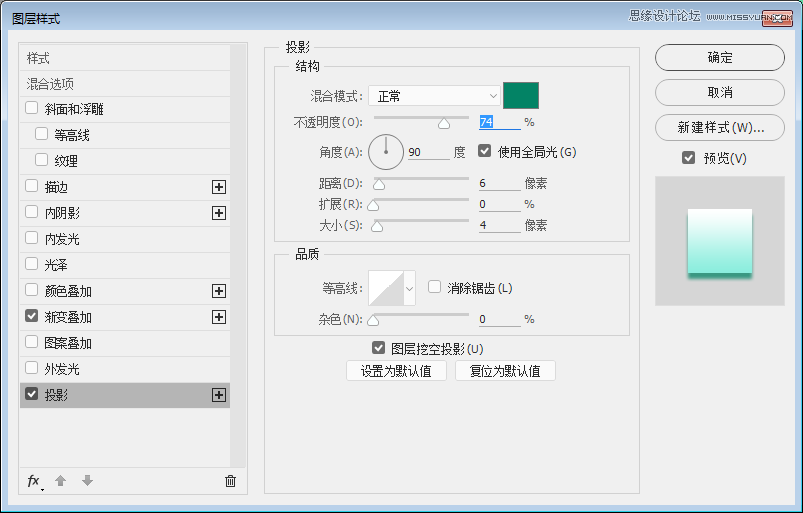The width and height of the screenshot is (803, 513).
Task: Add another 描边 effect with plus icon
Action: 219,187
